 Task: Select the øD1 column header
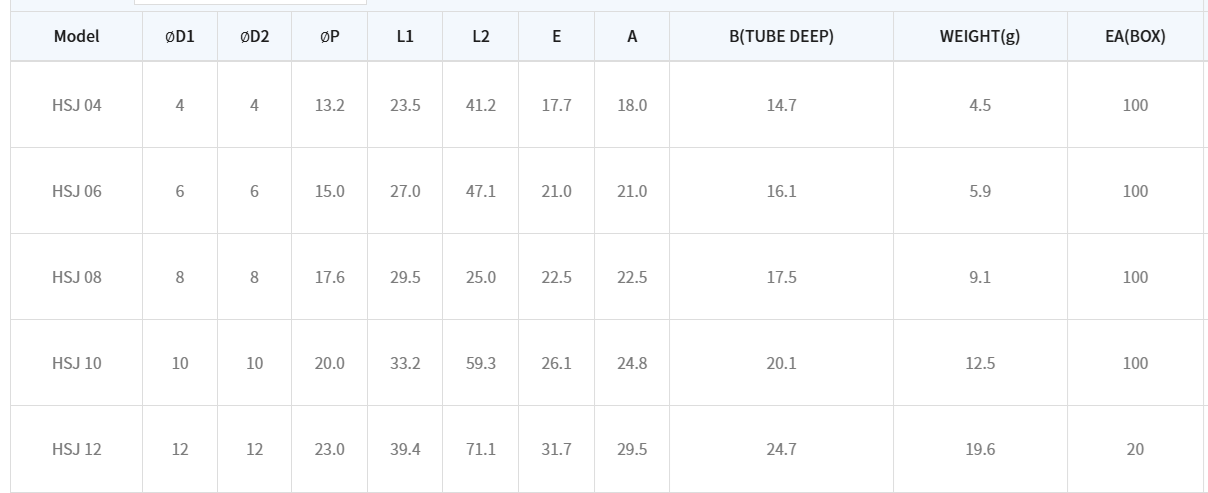pos(180,37)
